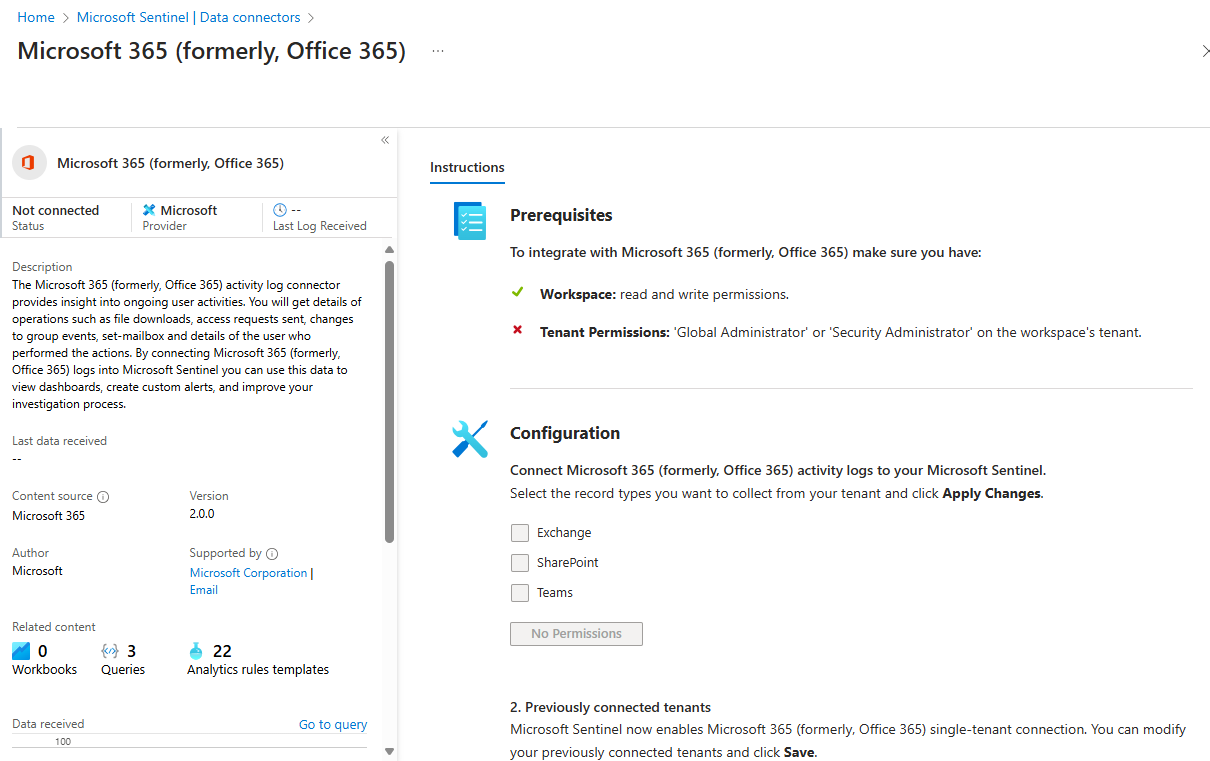Click the Version 2.0.0 value
The width and height of the screenshot is (1210, 761).
coord(202,514)
